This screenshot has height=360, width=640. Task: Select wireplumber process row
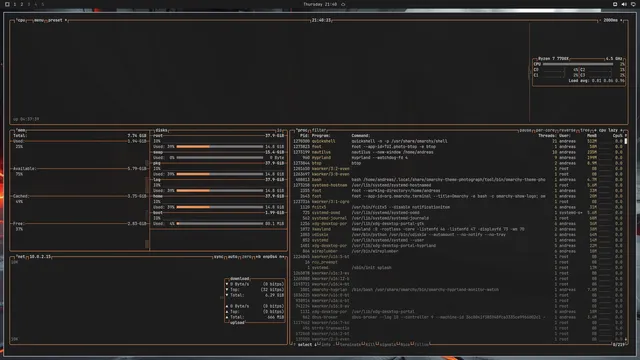pos(458,251)
